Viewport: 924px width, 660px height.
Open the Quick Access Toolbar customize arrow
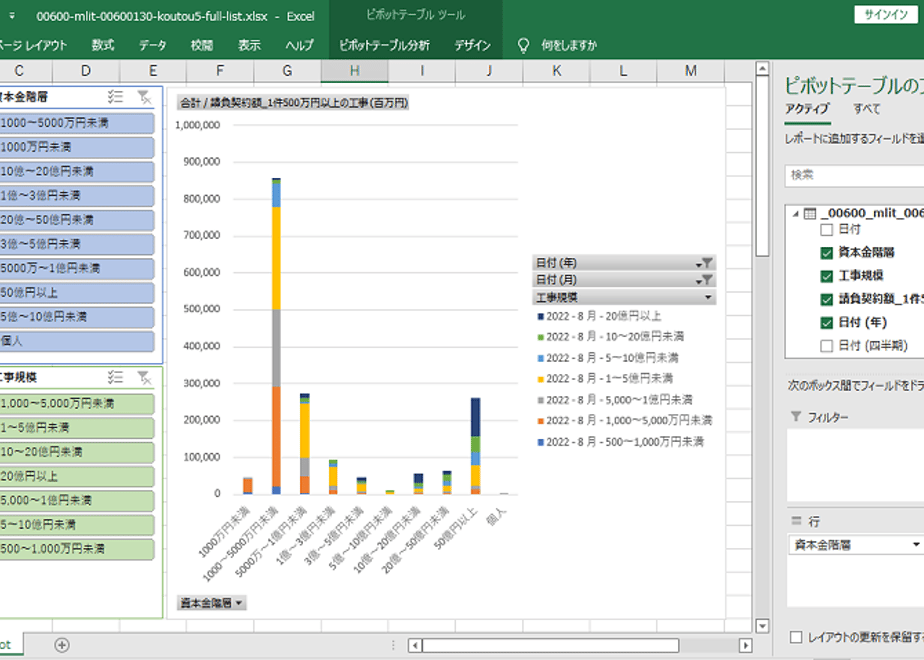tap(11, 16)
